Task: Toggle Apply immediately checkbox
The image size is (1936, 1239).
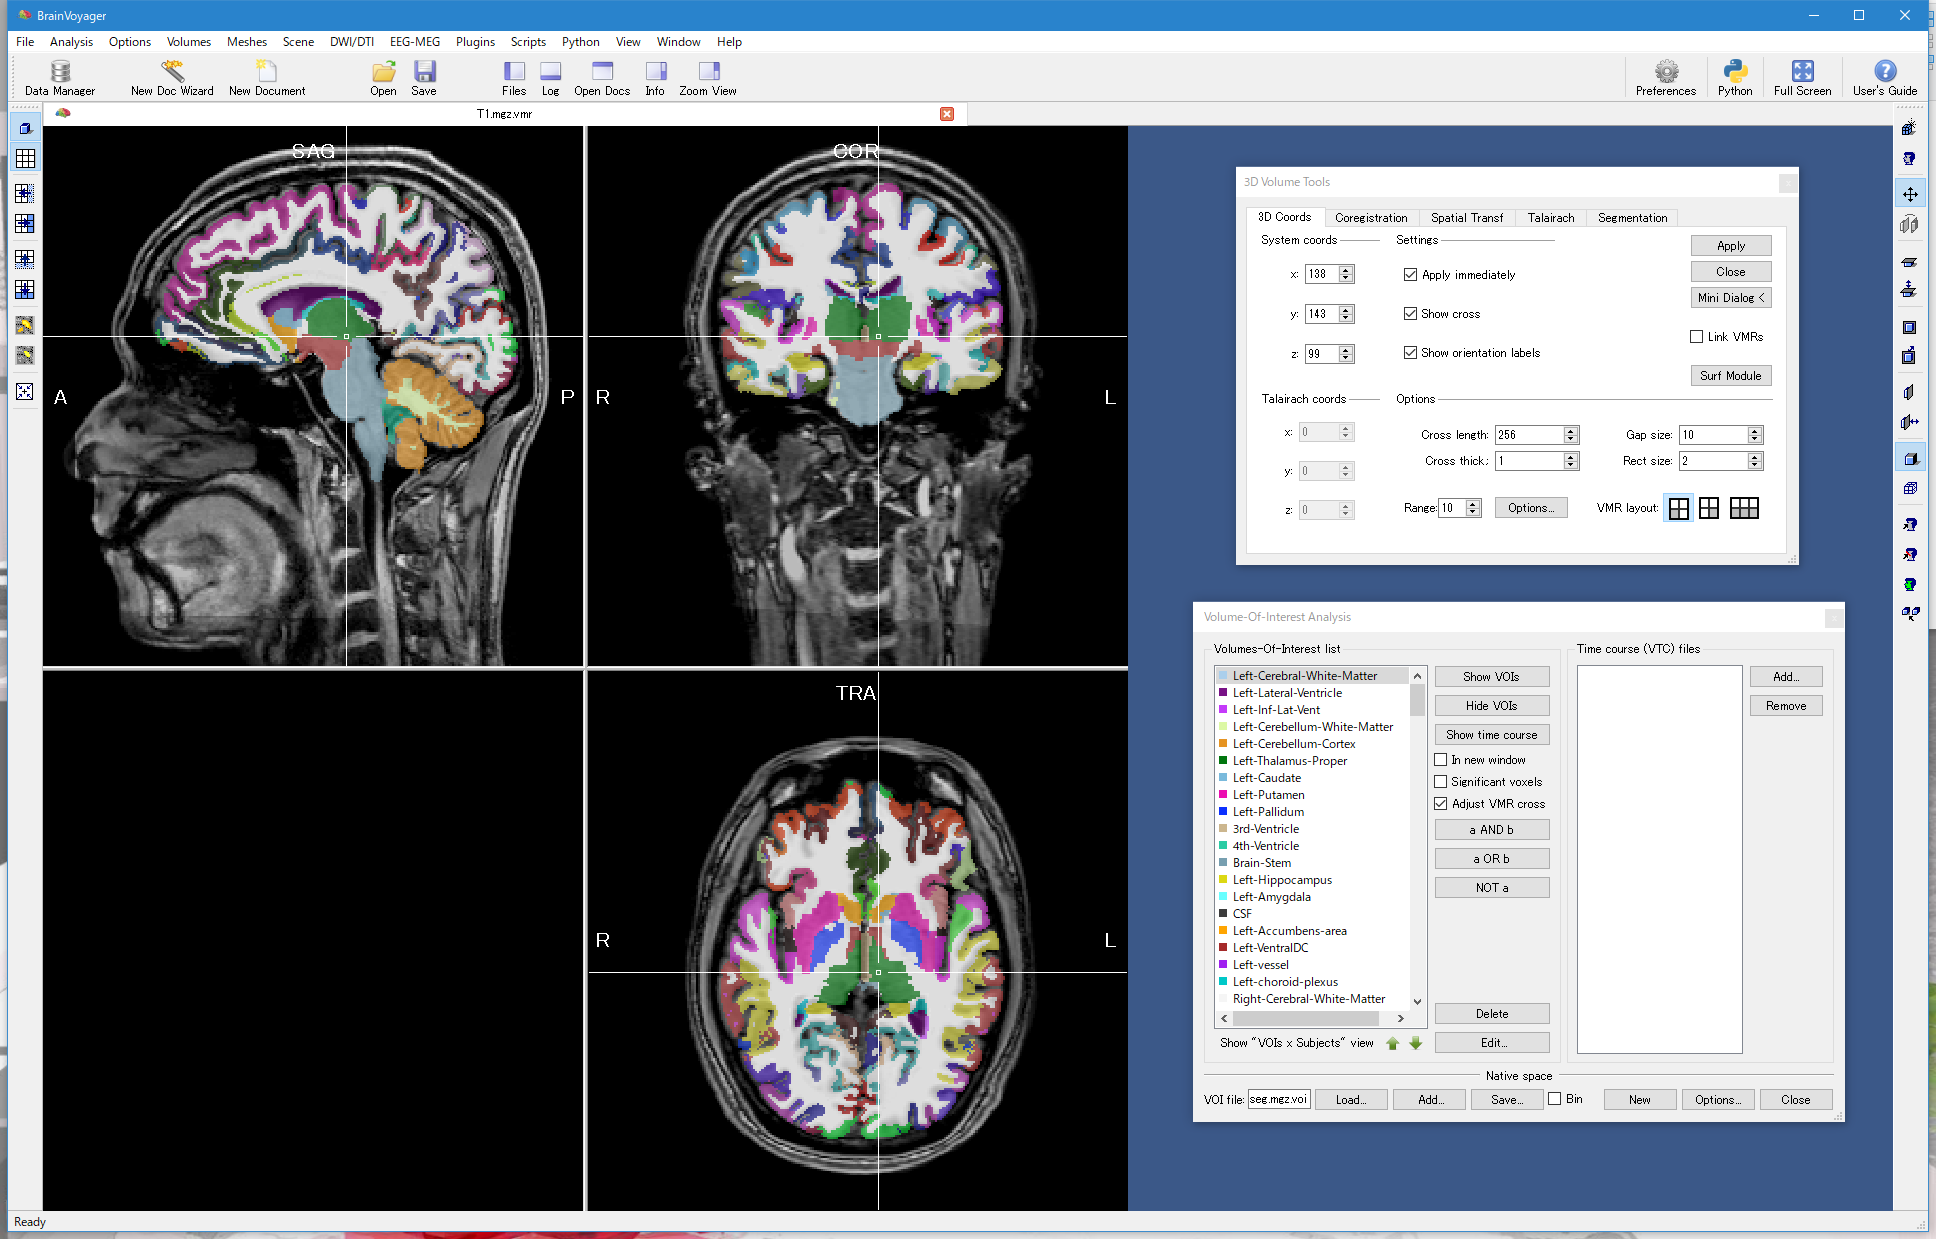Action: point(1410,274)
